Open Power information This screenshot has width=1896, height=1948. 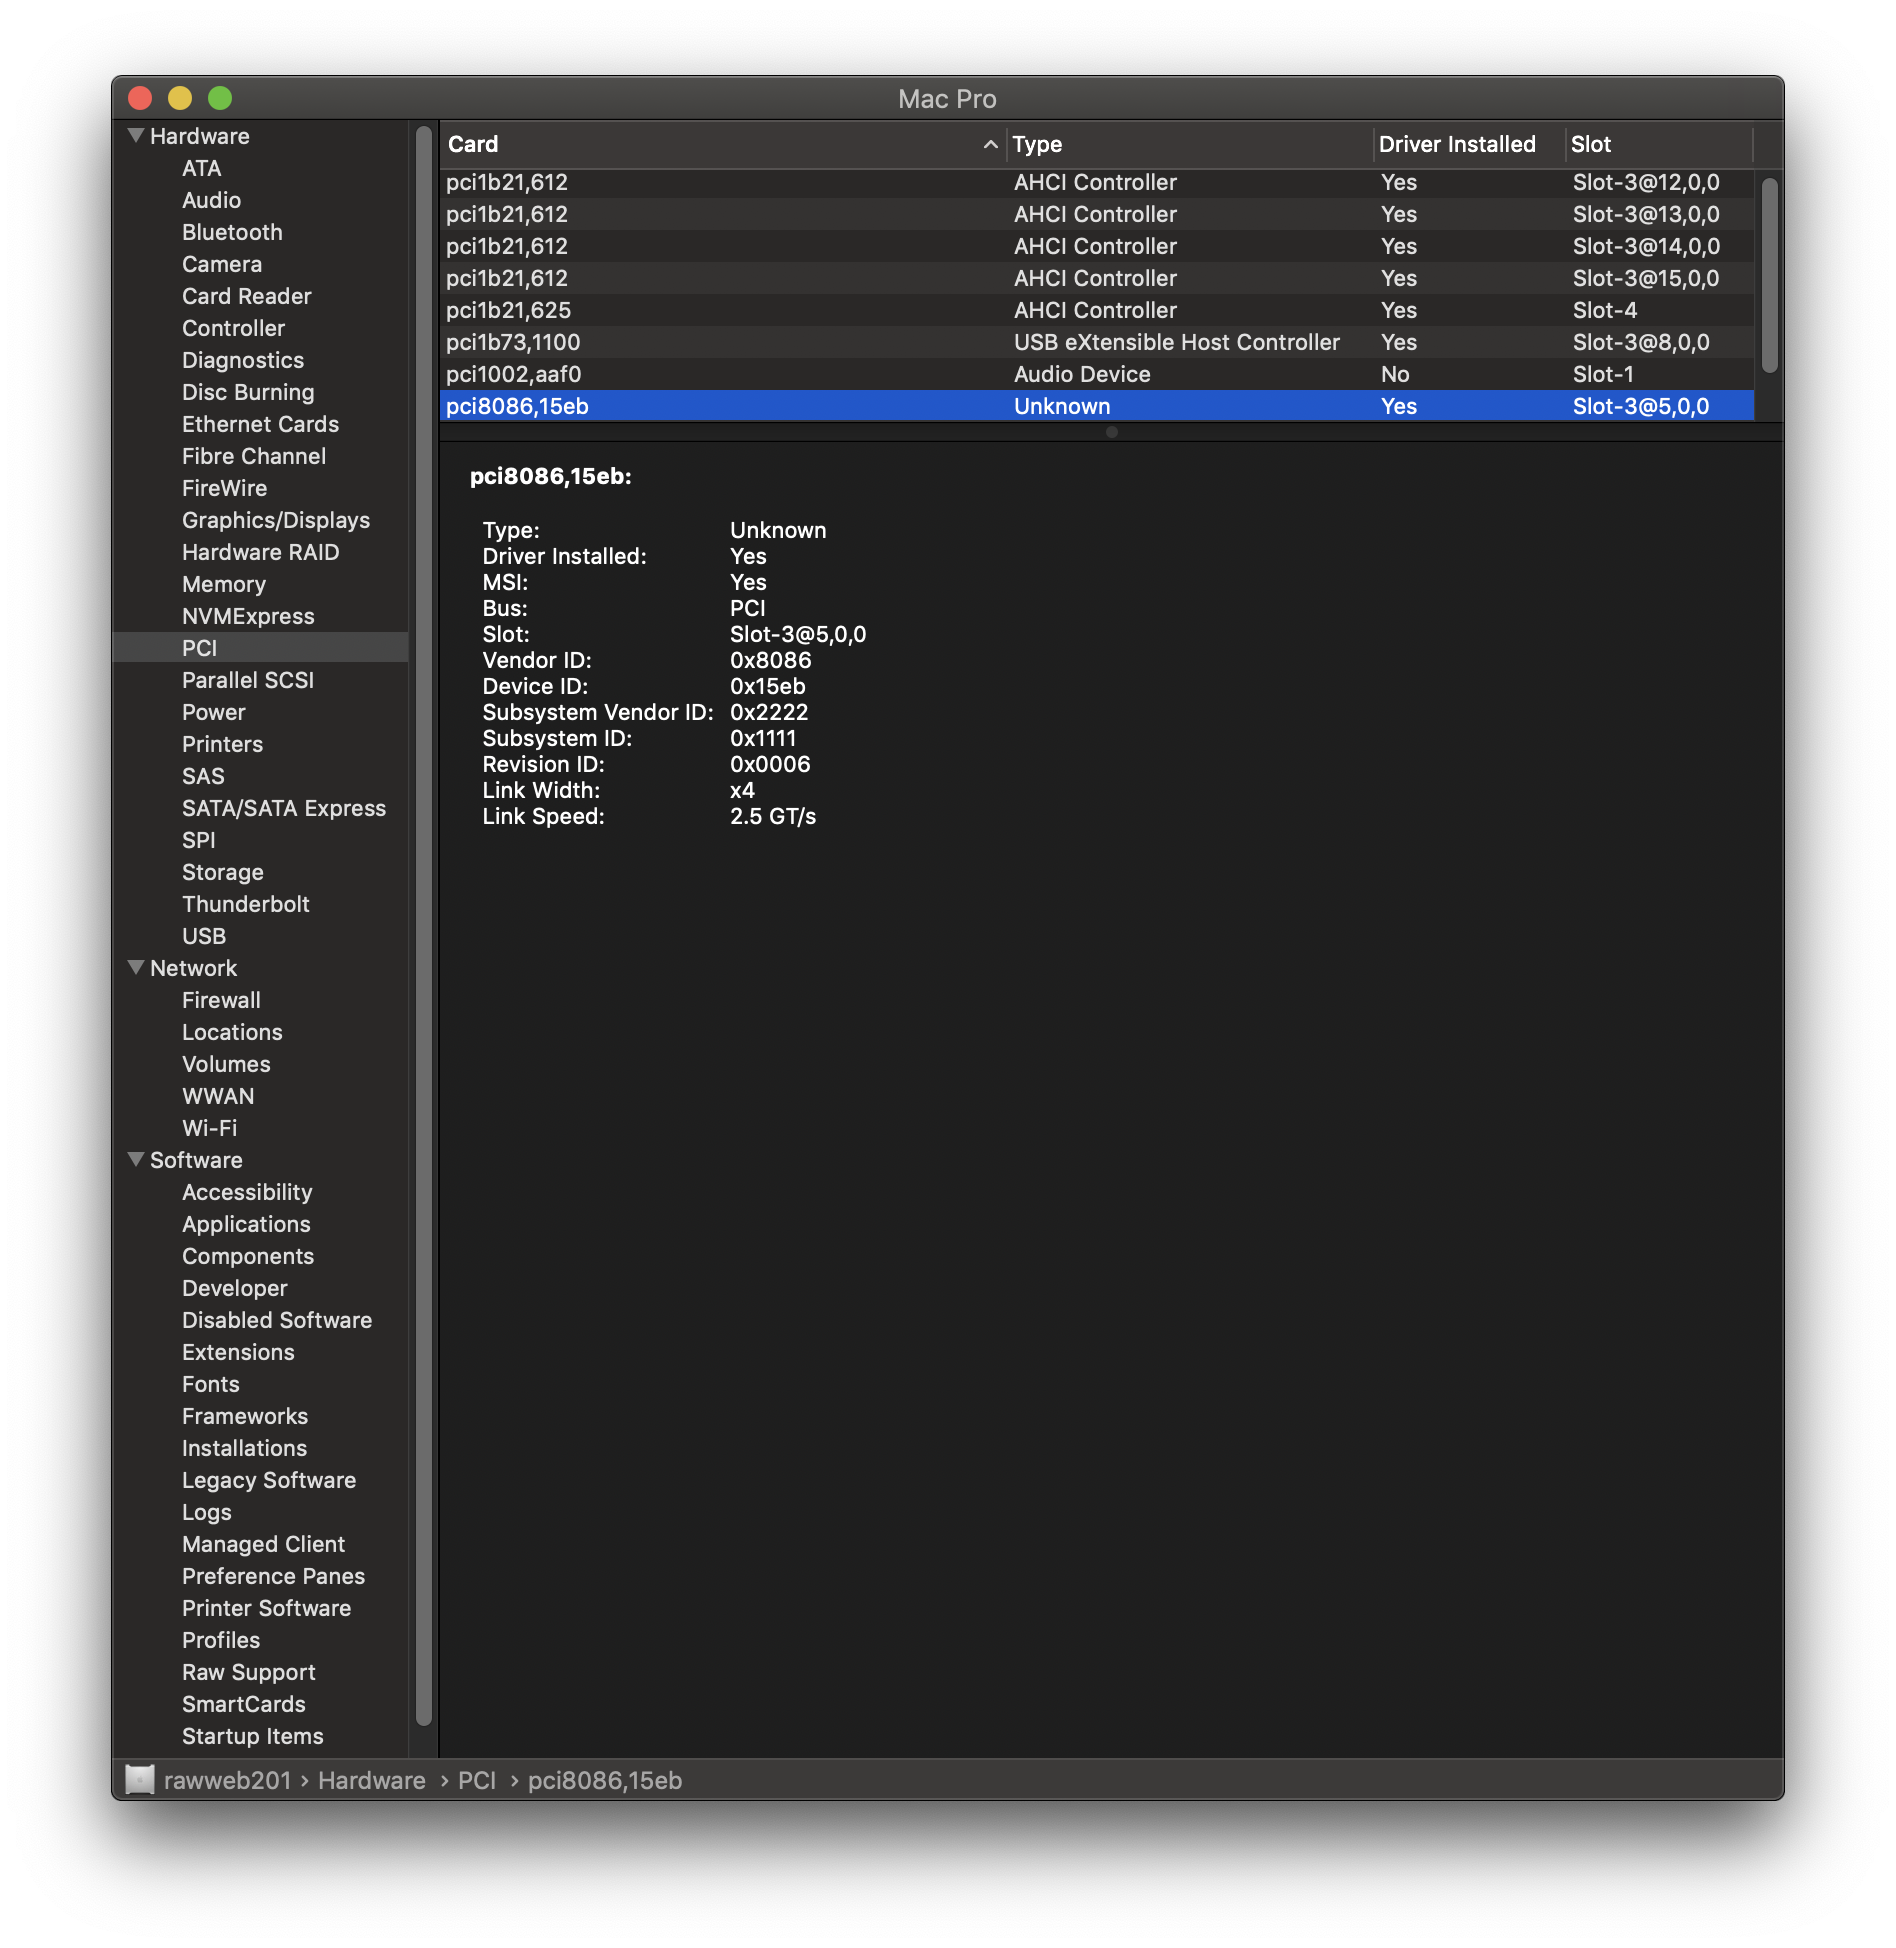coord(214,712)
